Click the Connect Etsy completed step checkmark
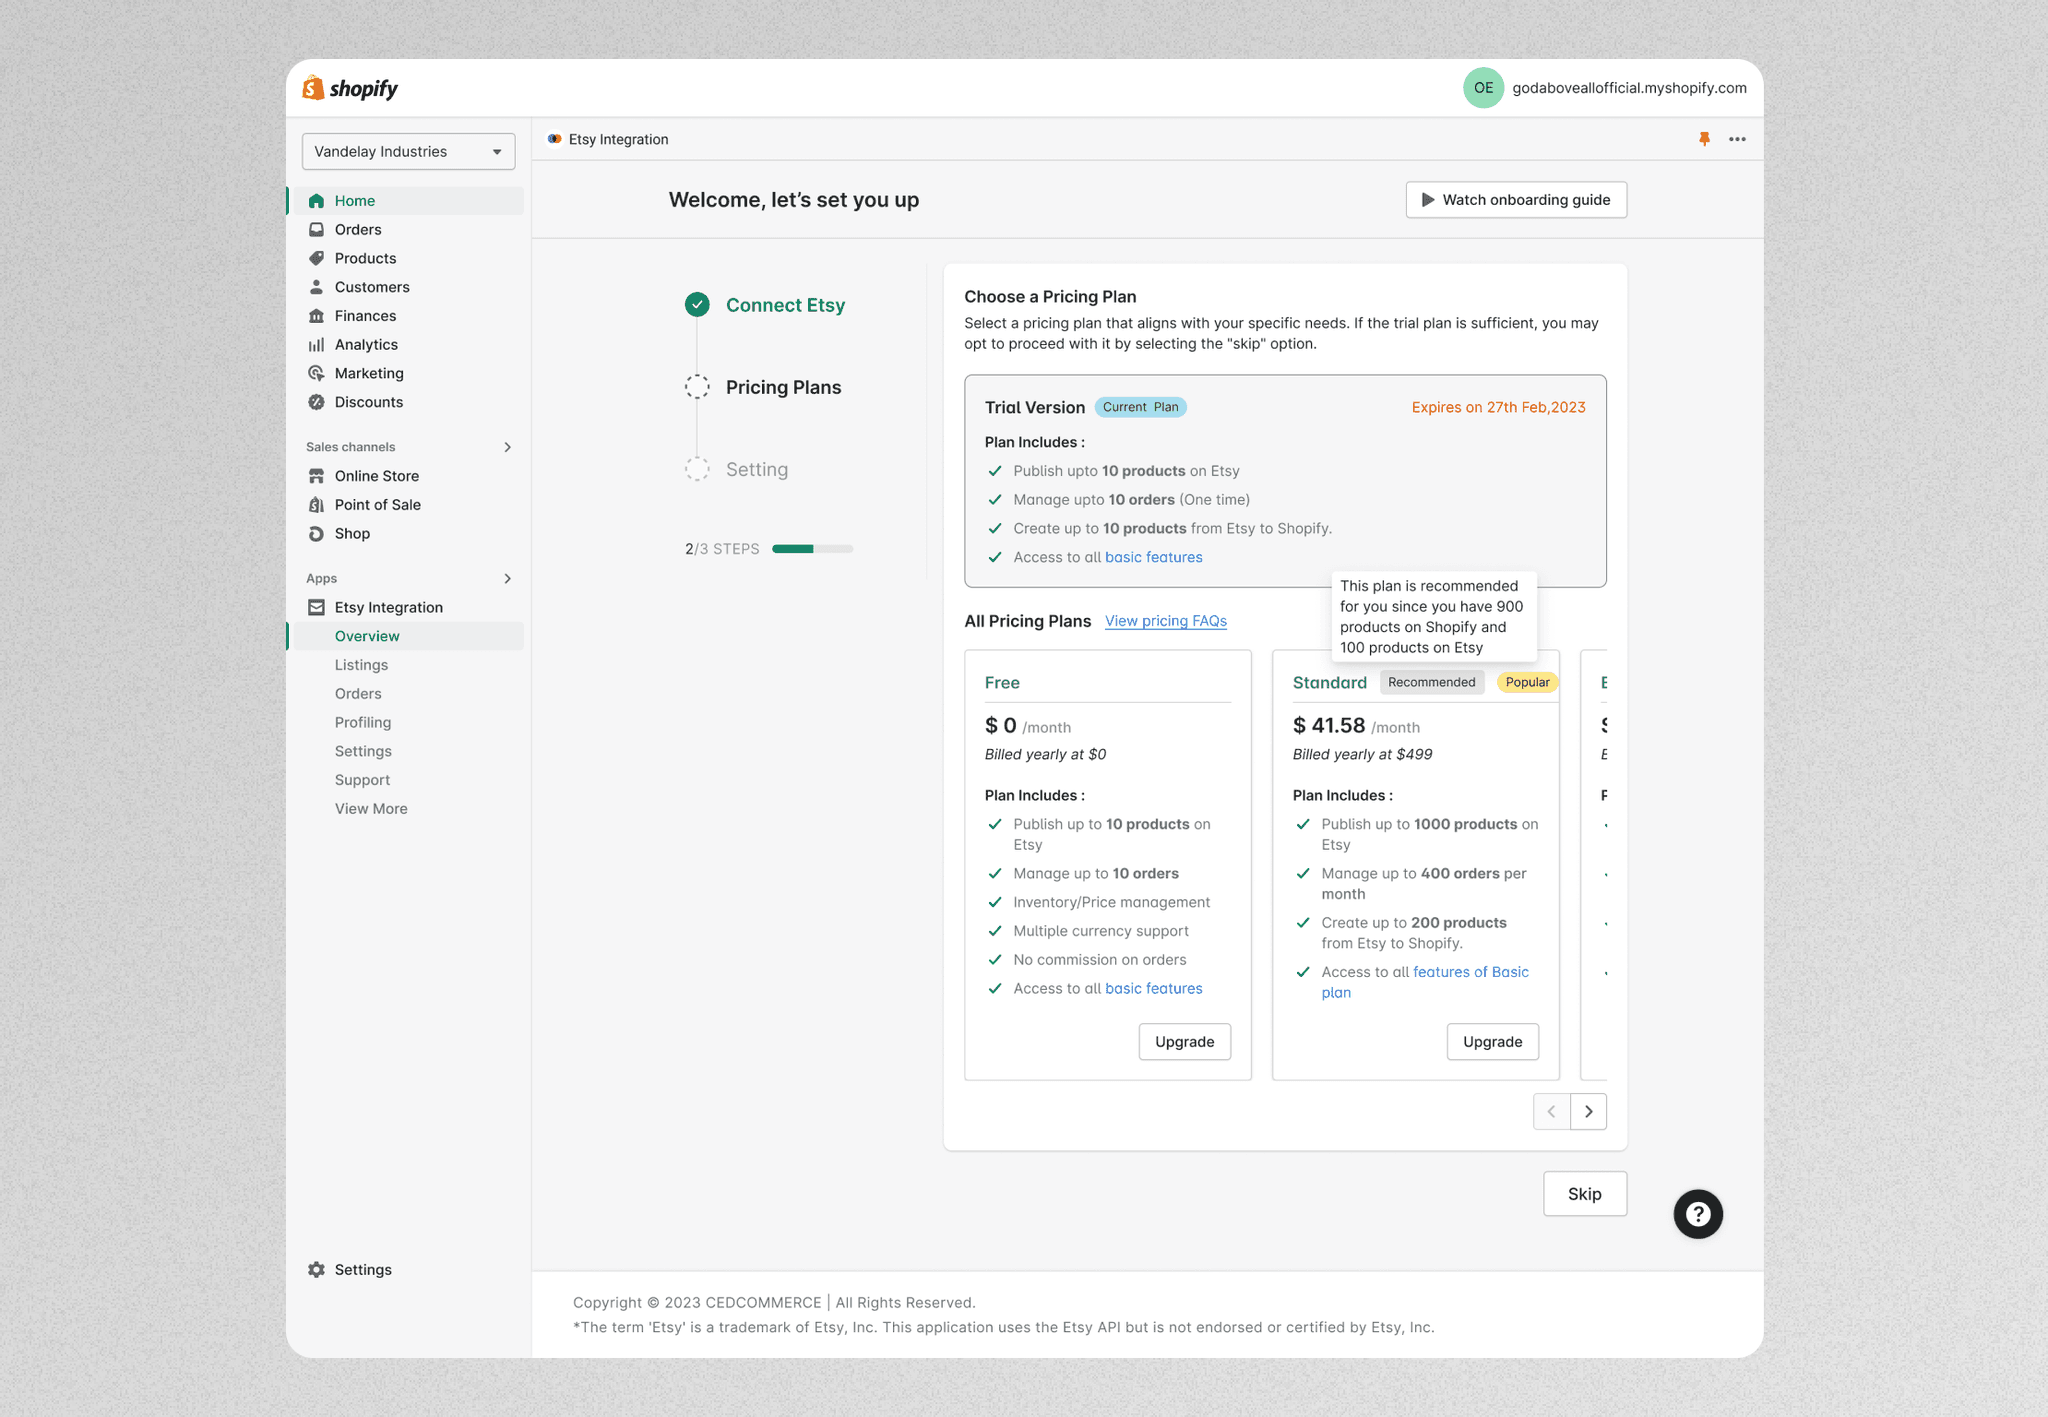Viewport: 2048px width, 1417px height. [x=697, y=304]
